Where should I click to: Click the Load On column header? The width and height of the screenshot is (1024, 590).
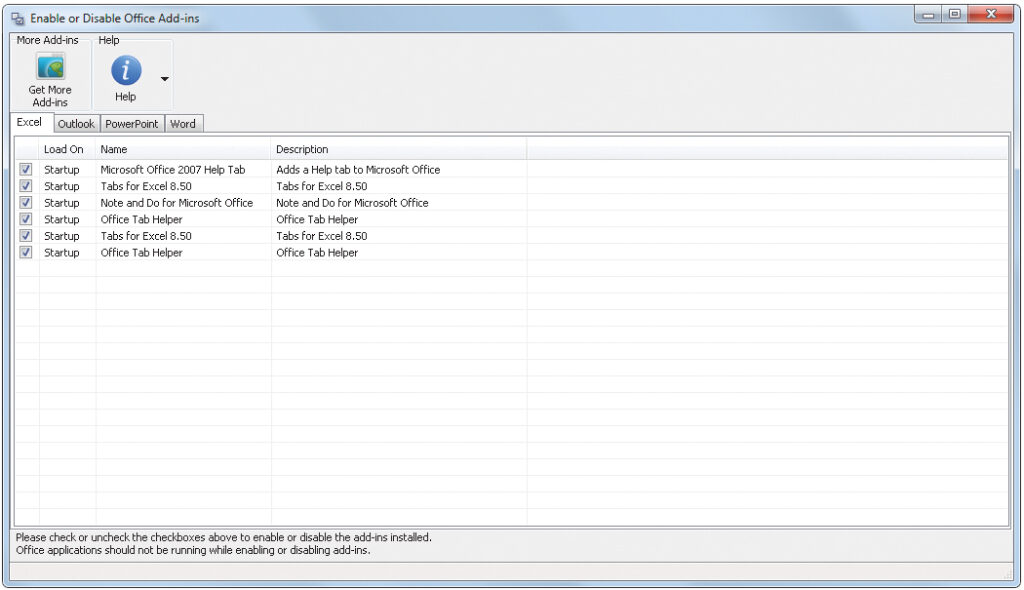pyautogui.click(x=66, y=149)
